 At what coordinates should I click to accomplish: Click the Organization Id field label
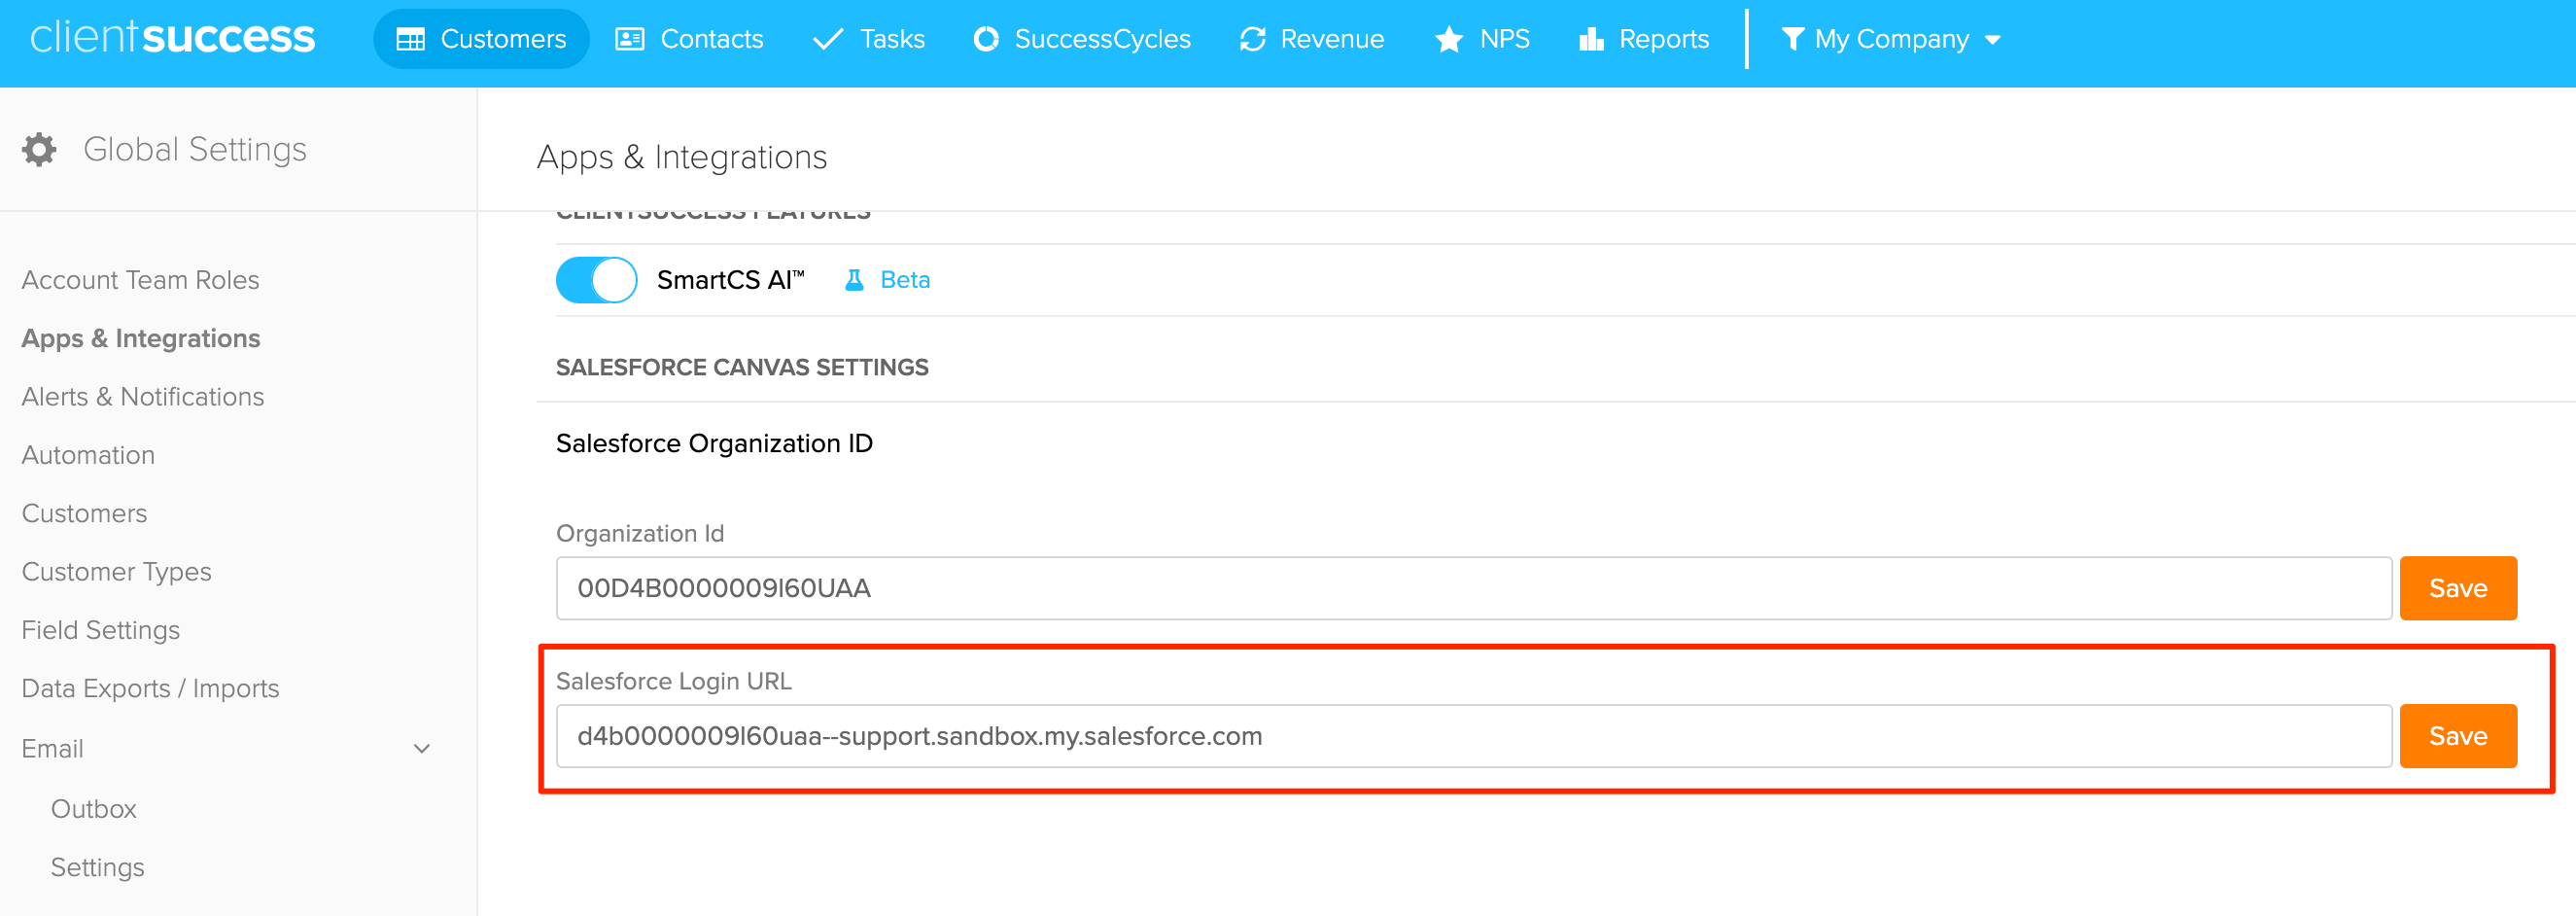pos(640,533)
